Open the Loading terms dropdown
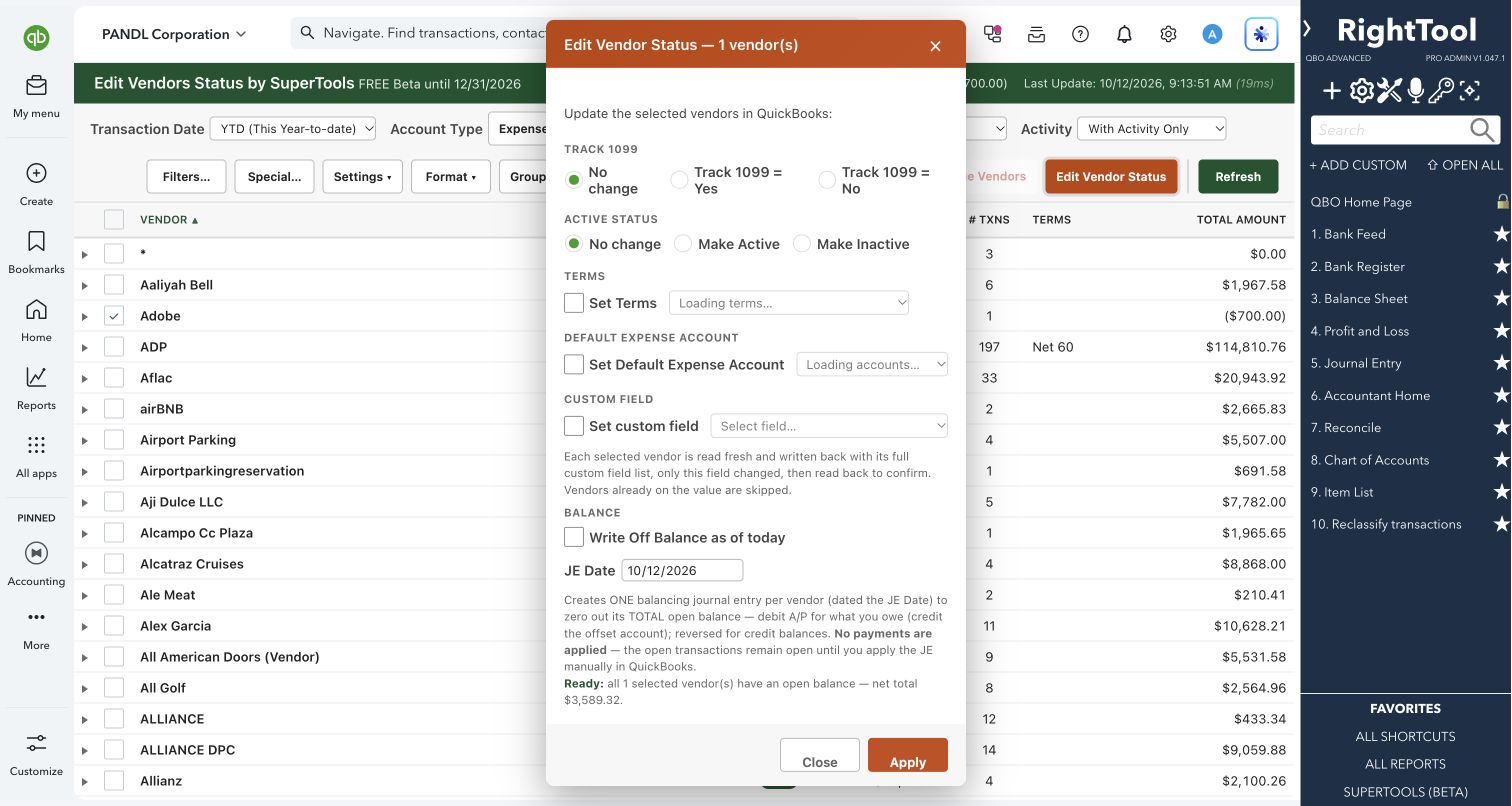Image resolution: width=1512 pixels, height=806 pixels. [x=789, y=303]
